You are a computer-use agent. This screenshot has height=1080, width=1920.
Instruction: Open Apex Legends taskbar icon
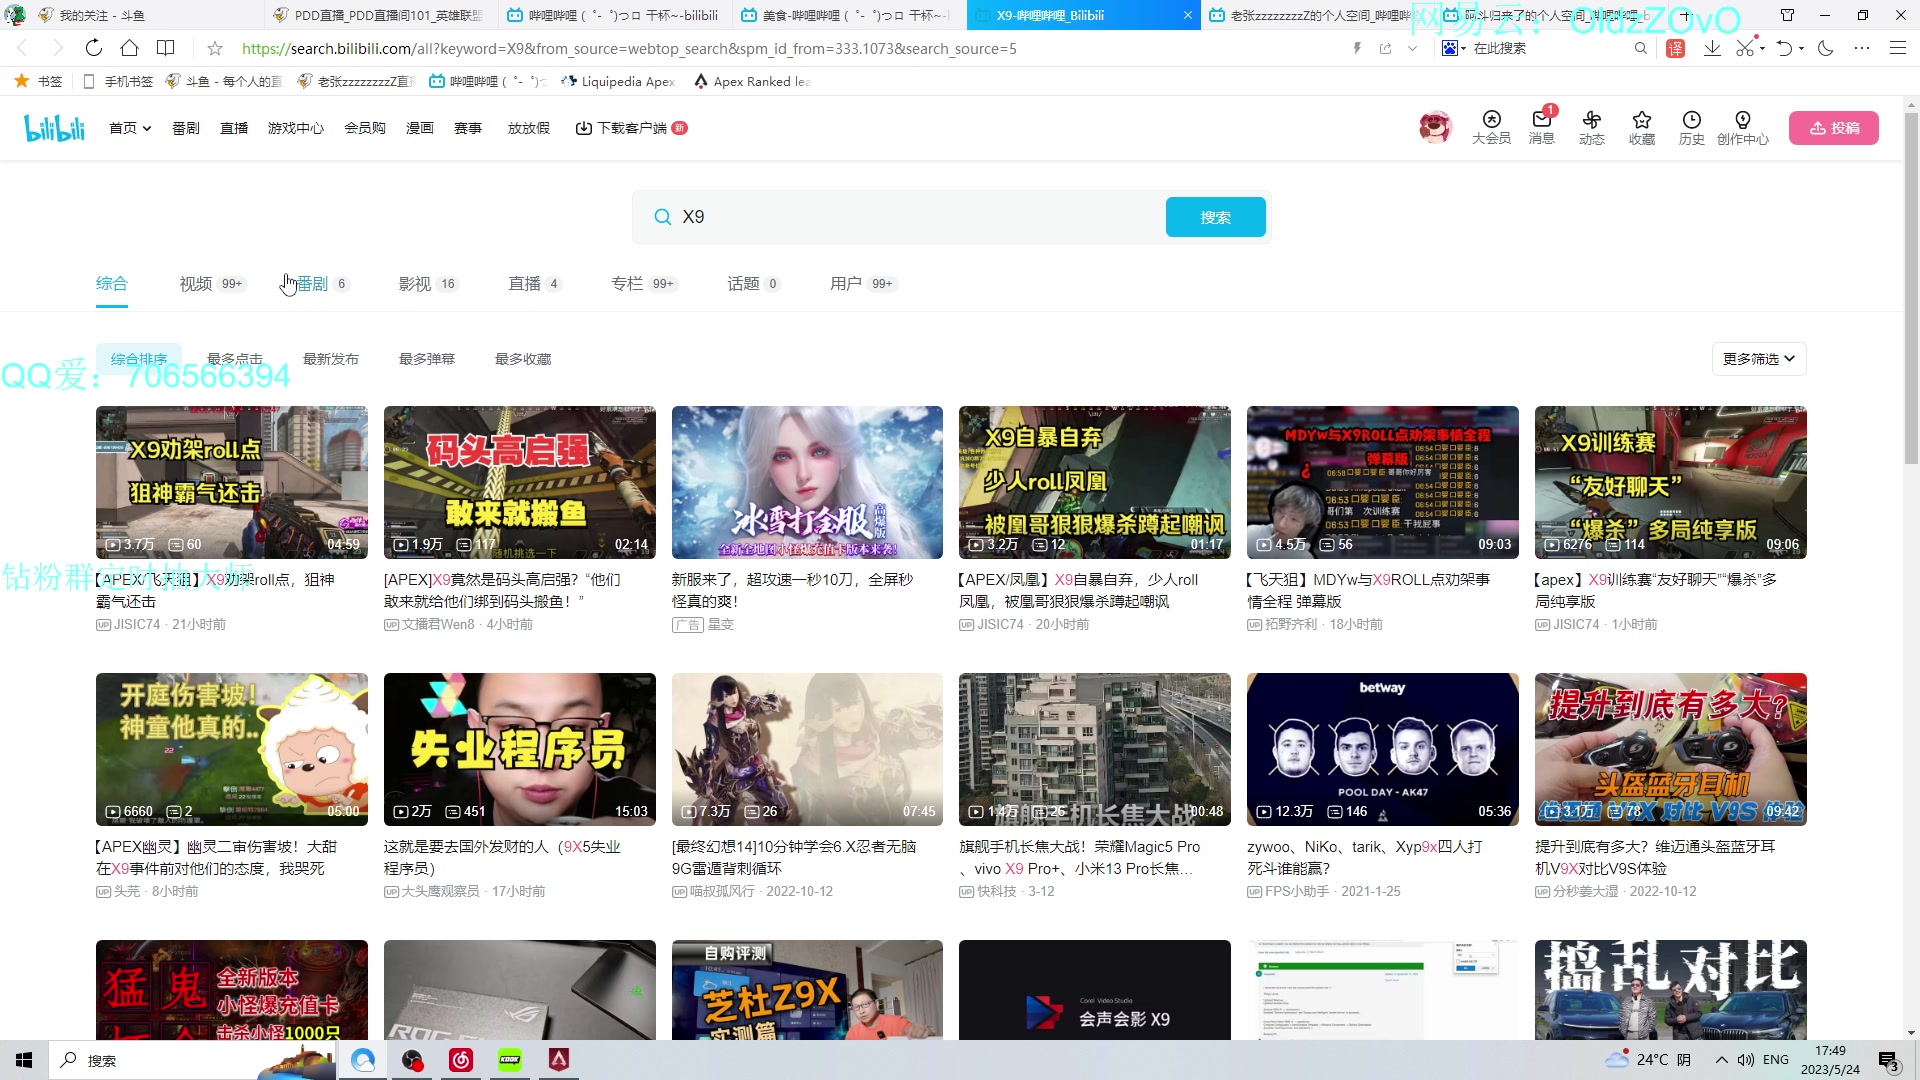[559, 1060]
